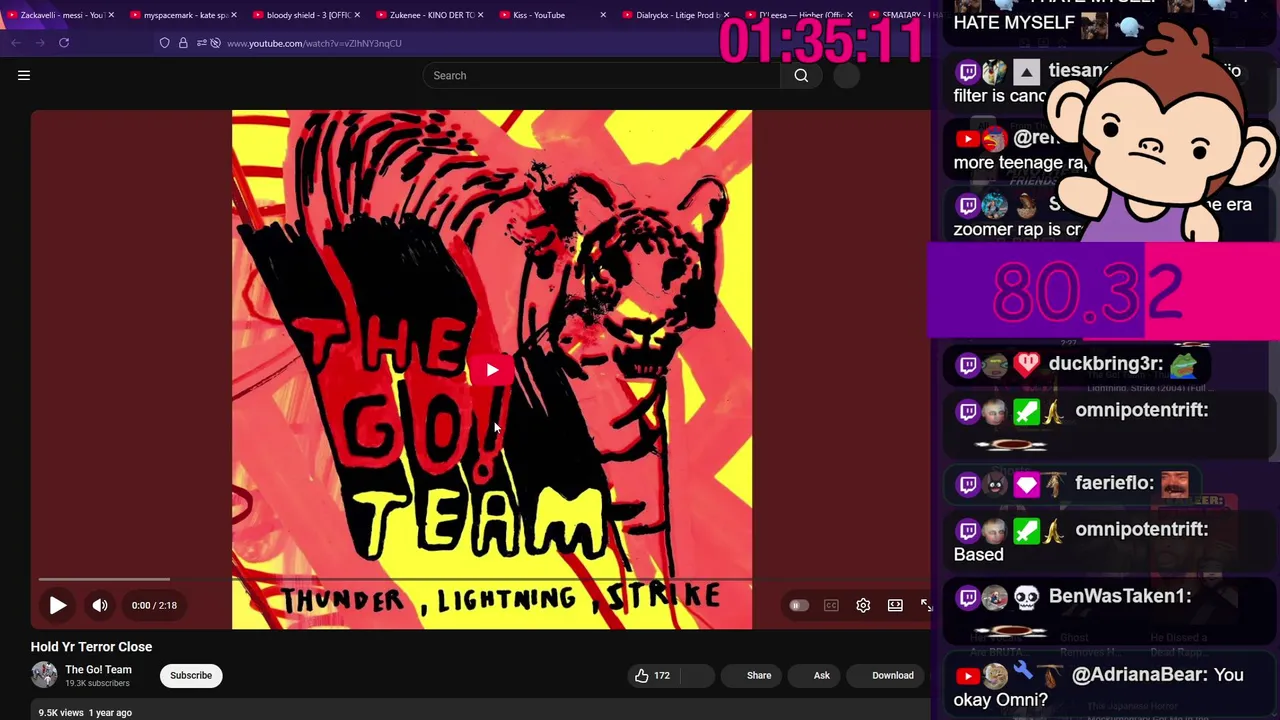This screenshot has width=1280, height=720.
Task: Click the padlock site security icon
Action: [183, 43]
